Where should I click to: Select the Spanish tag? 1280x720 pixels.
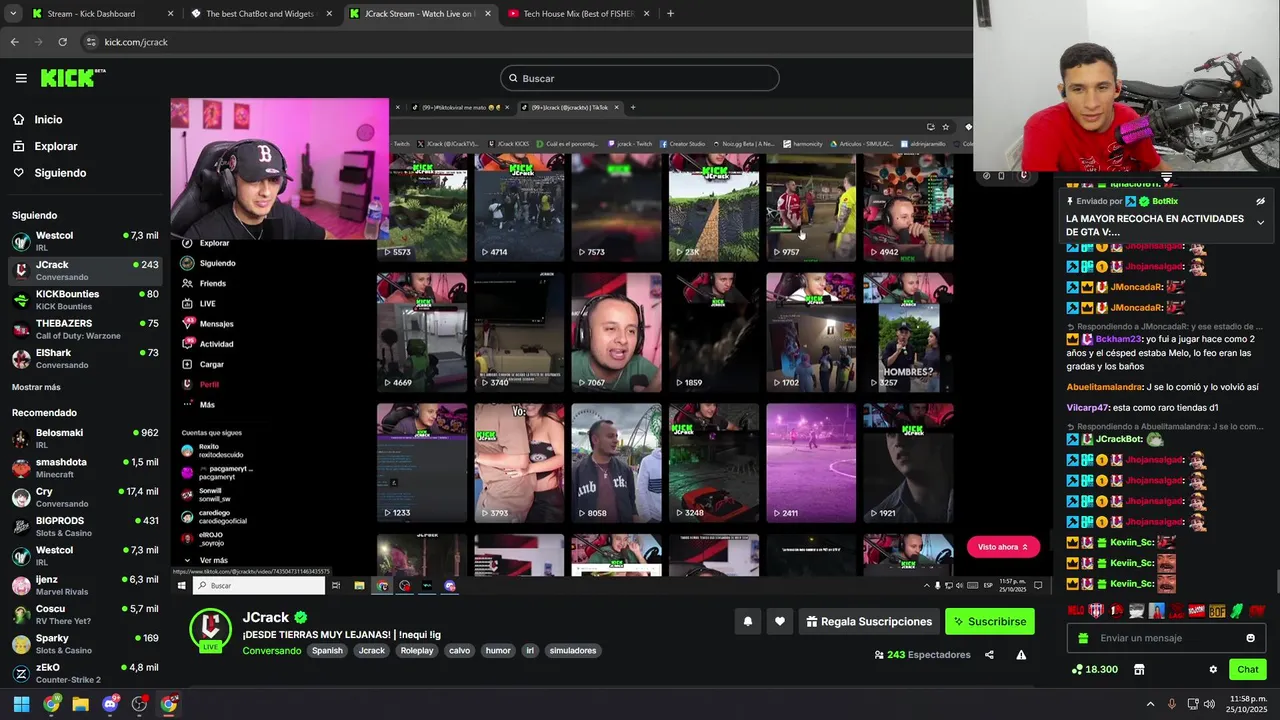[327, 650]
